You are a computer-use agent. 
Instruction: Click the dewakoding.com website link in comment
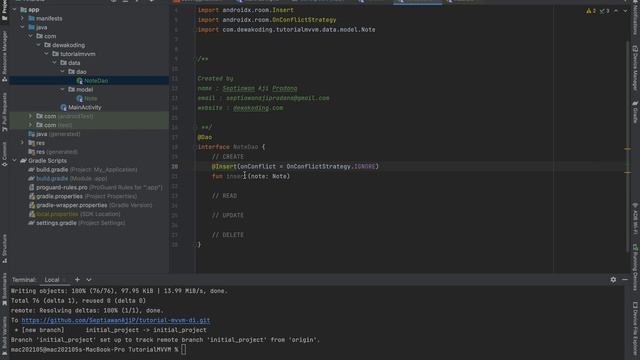[258, 108]
